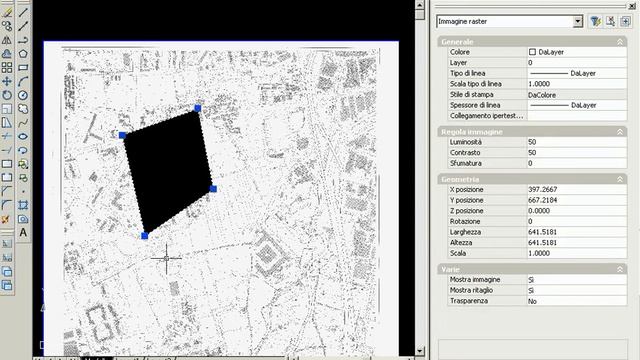Image resolution: width=640 pixels, height=360 pixels.
Task: Select the Construction Line tool
Action: click(x=23, y=26)
